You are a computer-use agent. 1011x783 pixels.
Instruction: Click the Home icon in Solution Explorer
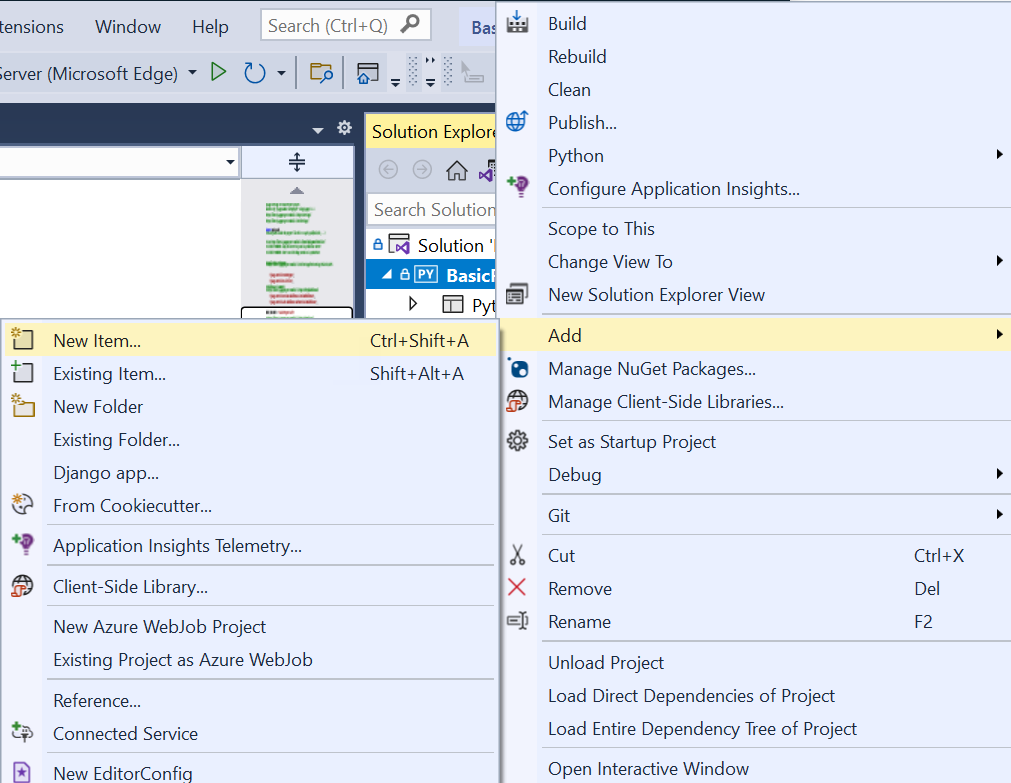click(x=457, y=171)
